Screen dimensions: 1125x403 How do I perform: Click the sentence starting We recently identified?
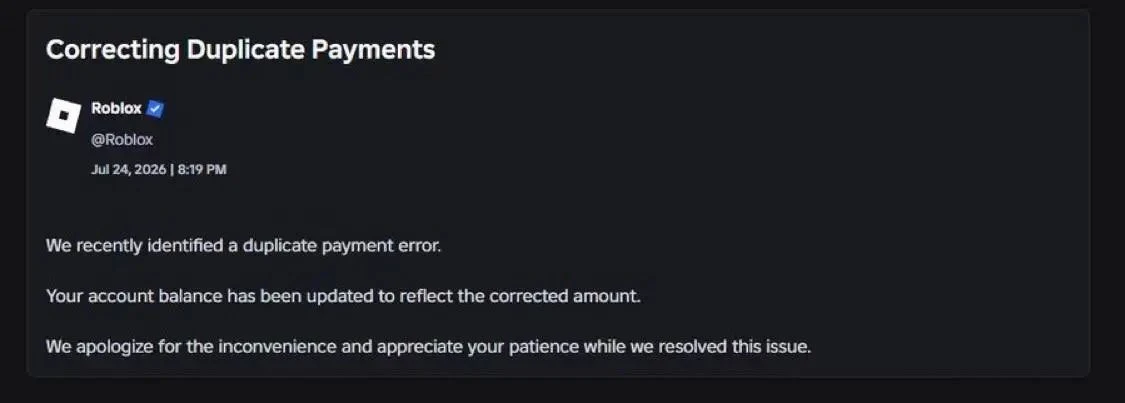pos(243,246)
